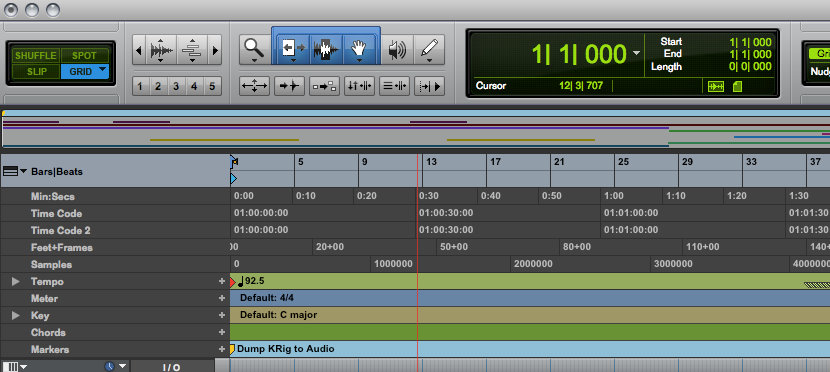This screenshot has height=372, width=830.
Task: Click horizontal zoom out left arrow
Action: [x=139, y=50]
